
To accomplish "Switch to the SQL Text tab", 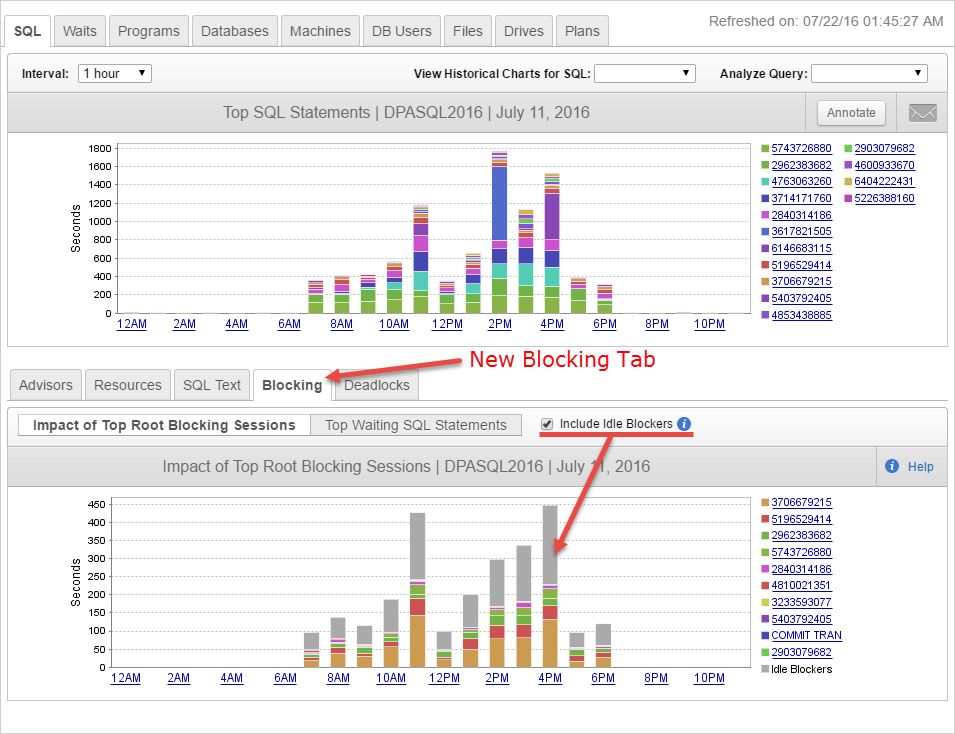I will (x=212, y=385).
